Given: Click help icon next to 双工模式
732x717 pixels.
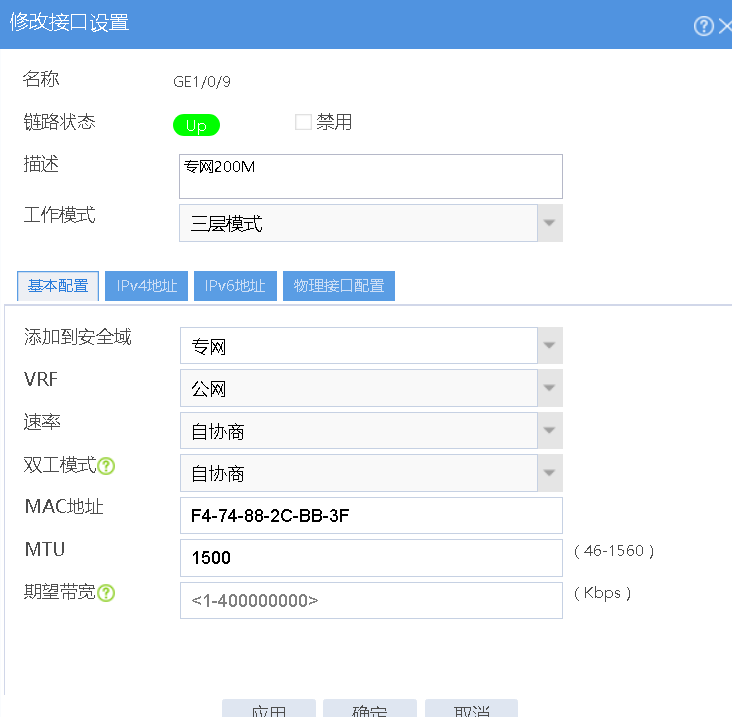Looking at the screenshot, I should point(106,466).
